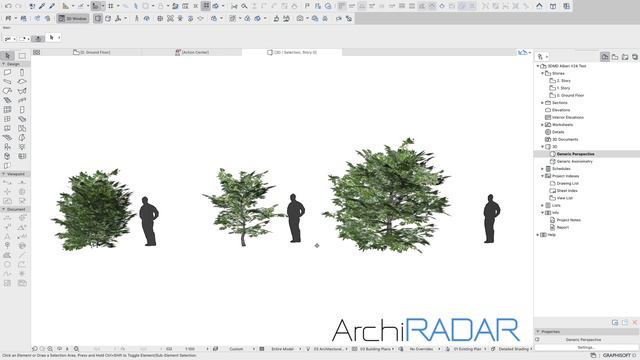Select the Arrow tool in the toolbox
The width and height of the screenshot is (640, 360).
tap(7, 56)
